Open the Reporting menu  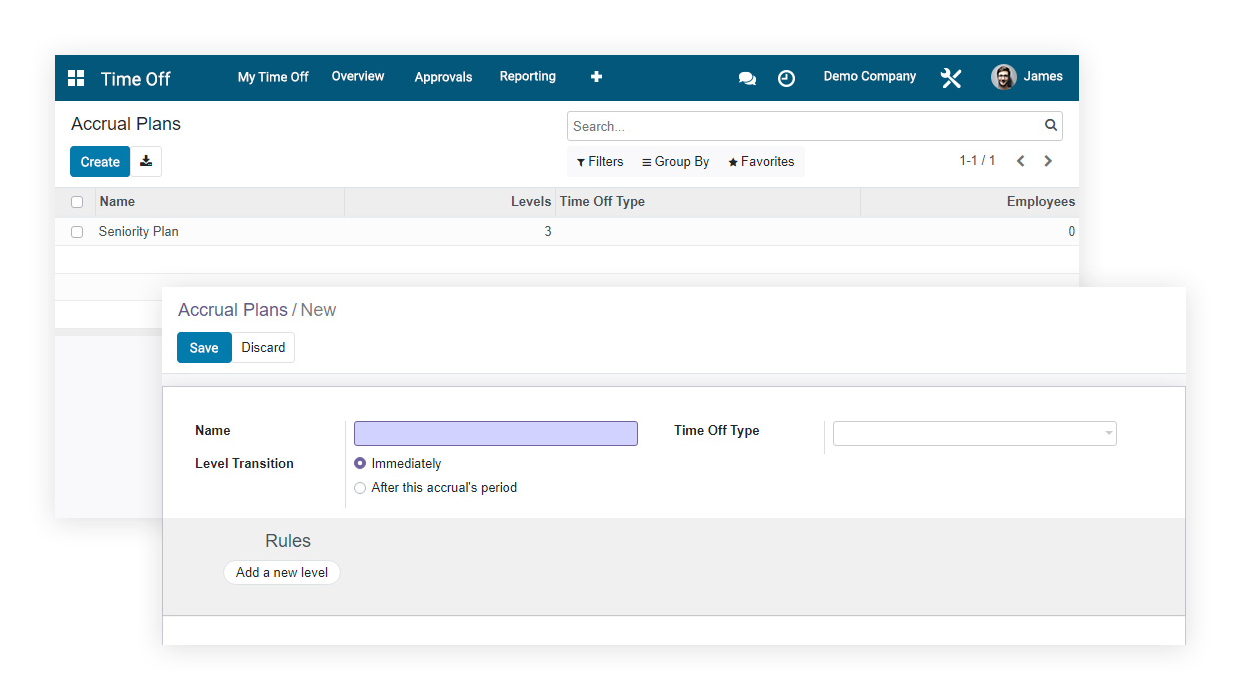tap(528, 77)
